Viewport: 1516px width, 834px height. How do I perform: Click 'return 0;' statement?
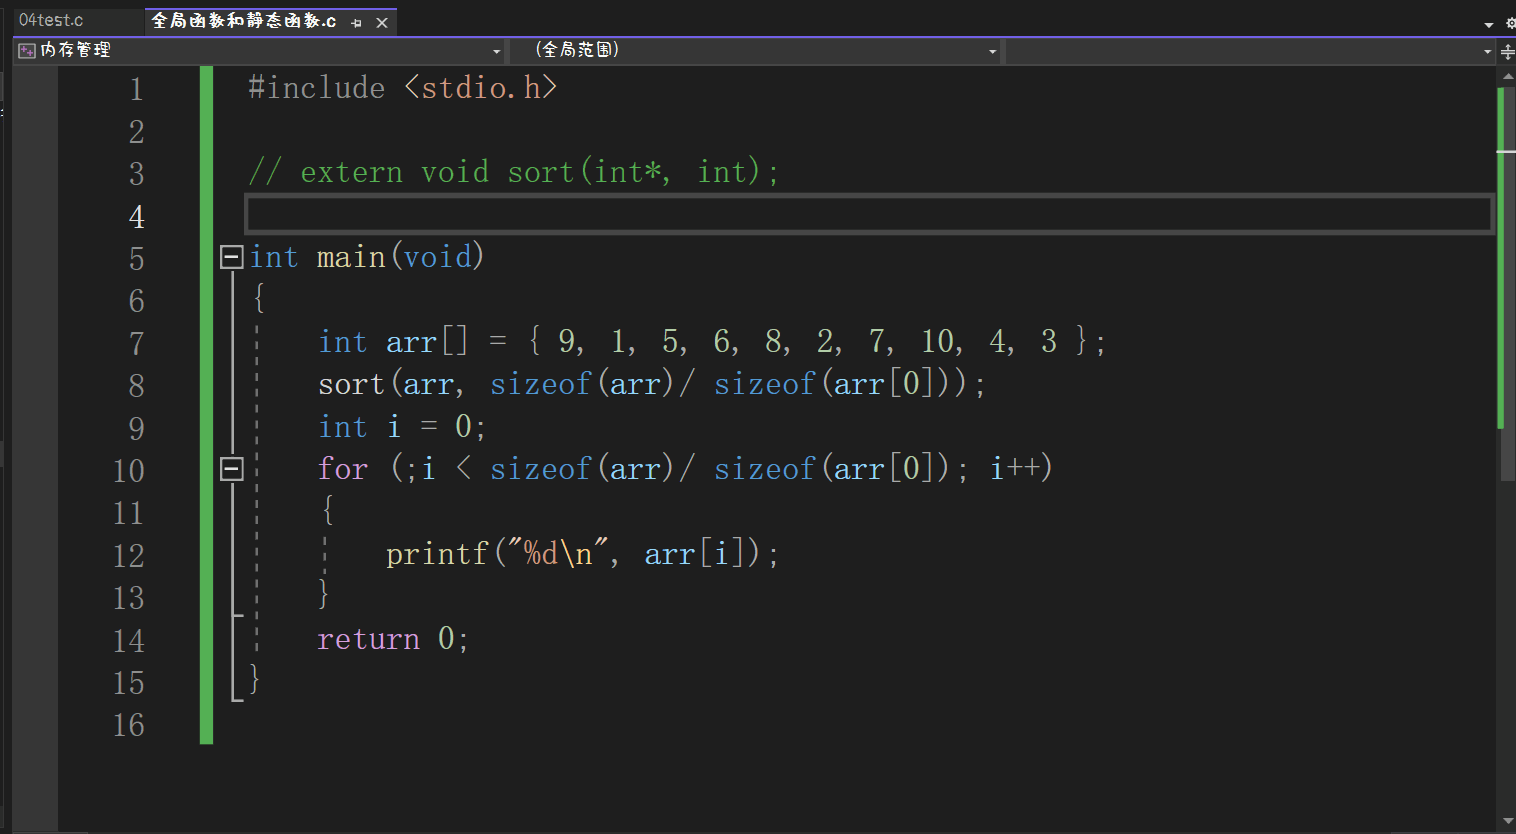tap(392, 638)
